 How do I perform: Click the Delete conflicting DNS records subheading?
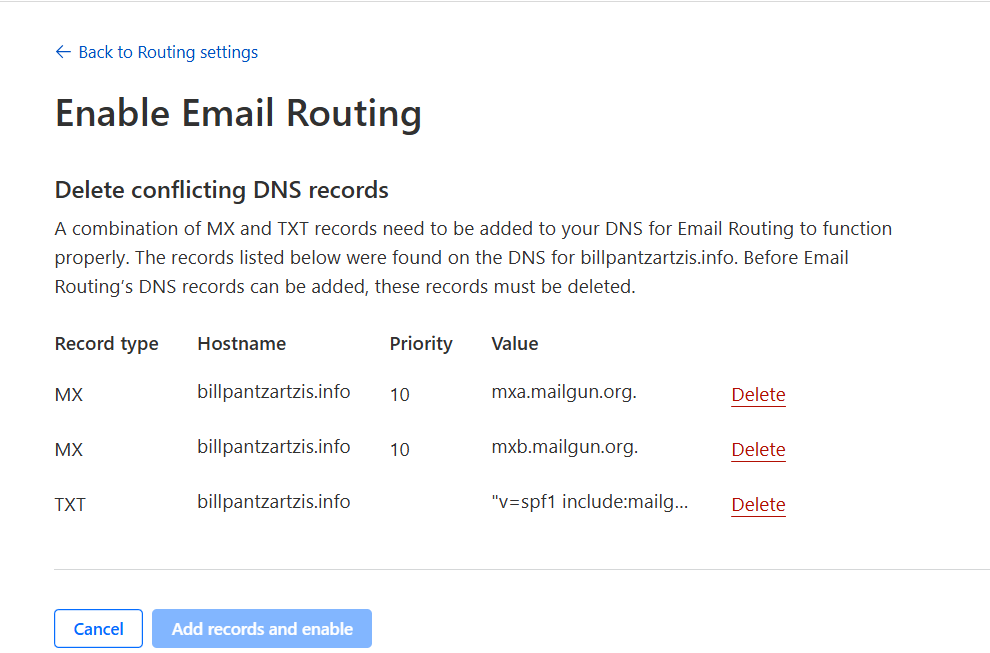point(221,190)
